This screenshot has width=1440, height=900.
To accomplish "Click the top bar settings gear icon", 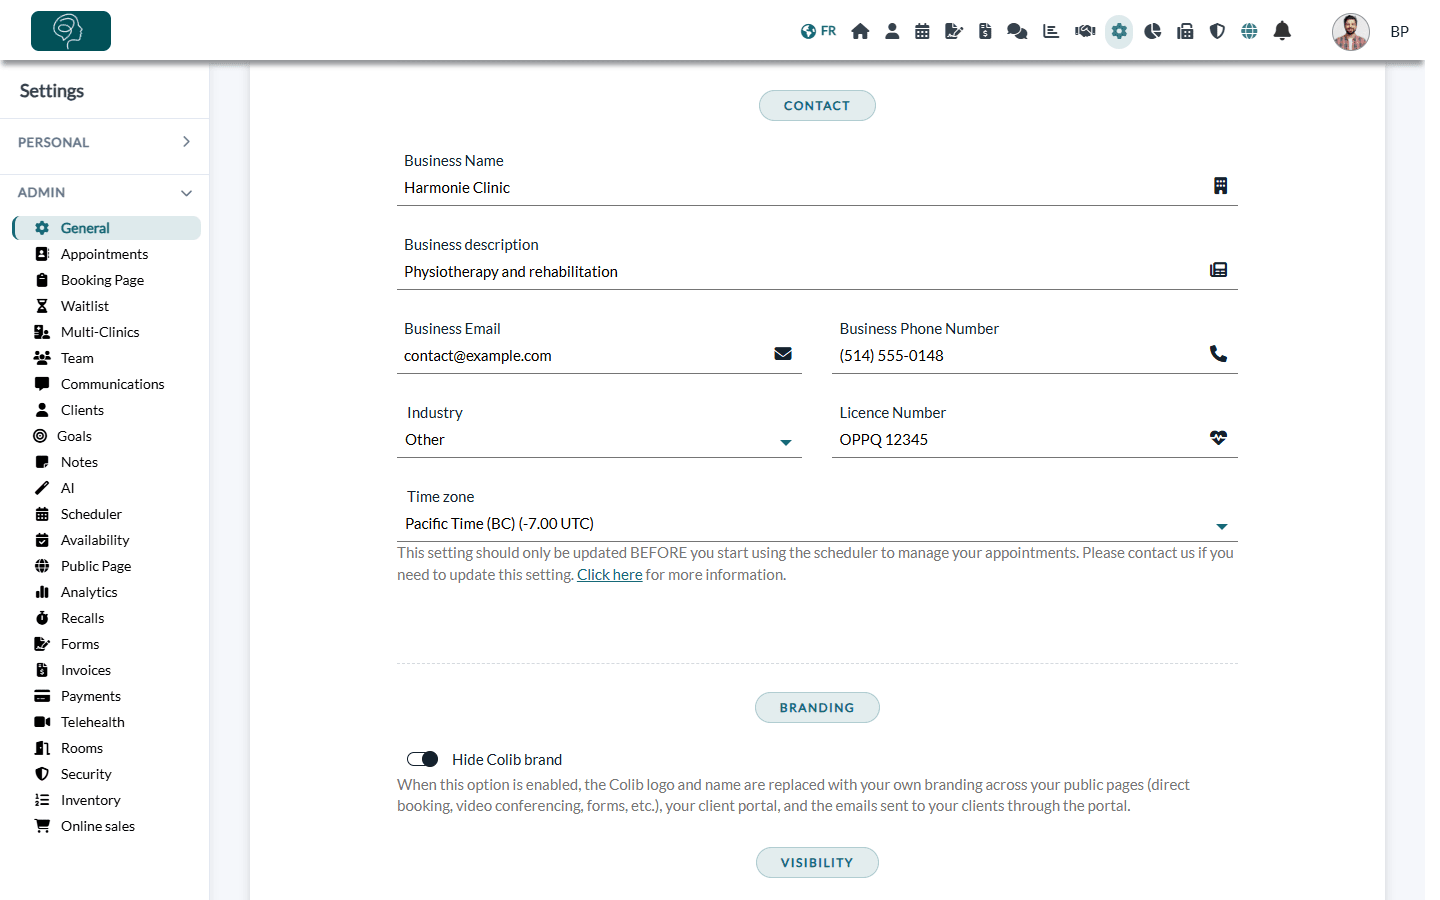I will click(1119, 31).
